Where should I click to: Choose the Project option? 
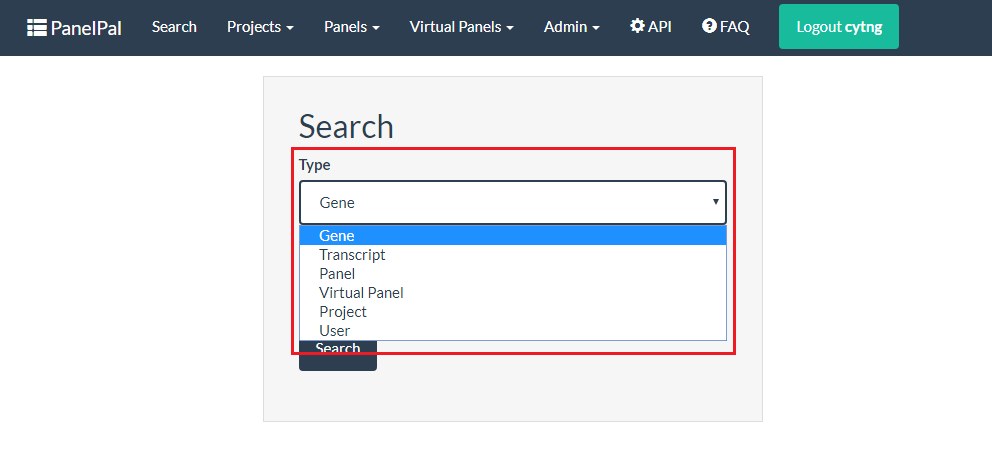pyautogui.click(x=512, y=311)
